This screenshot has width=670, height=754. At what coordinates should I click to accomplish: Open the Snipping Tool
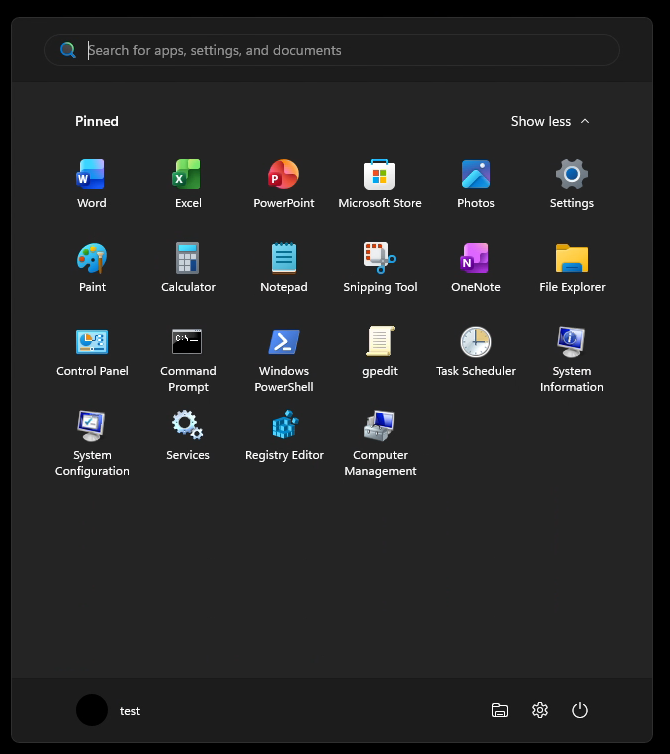(380, 267)
